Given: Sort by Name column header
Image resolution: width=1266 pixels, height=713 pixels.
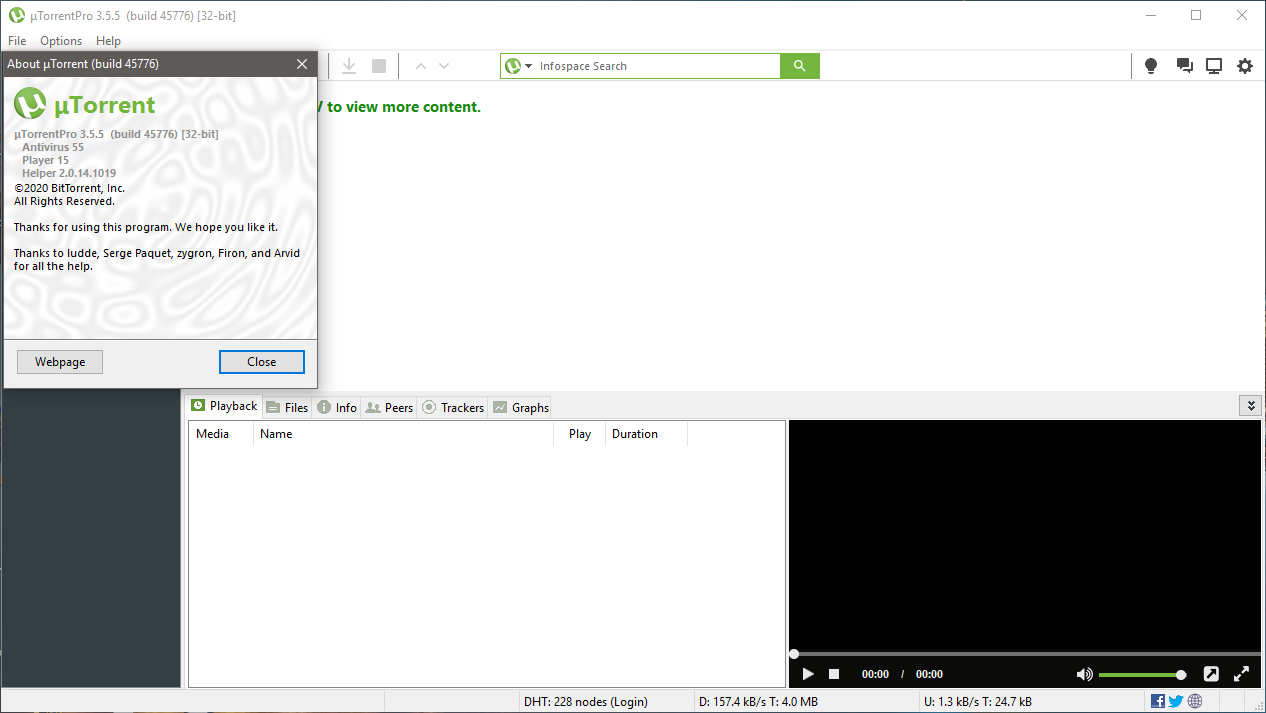Looking at the screenshot, I should pyautogui.click(x=404, y=434).
